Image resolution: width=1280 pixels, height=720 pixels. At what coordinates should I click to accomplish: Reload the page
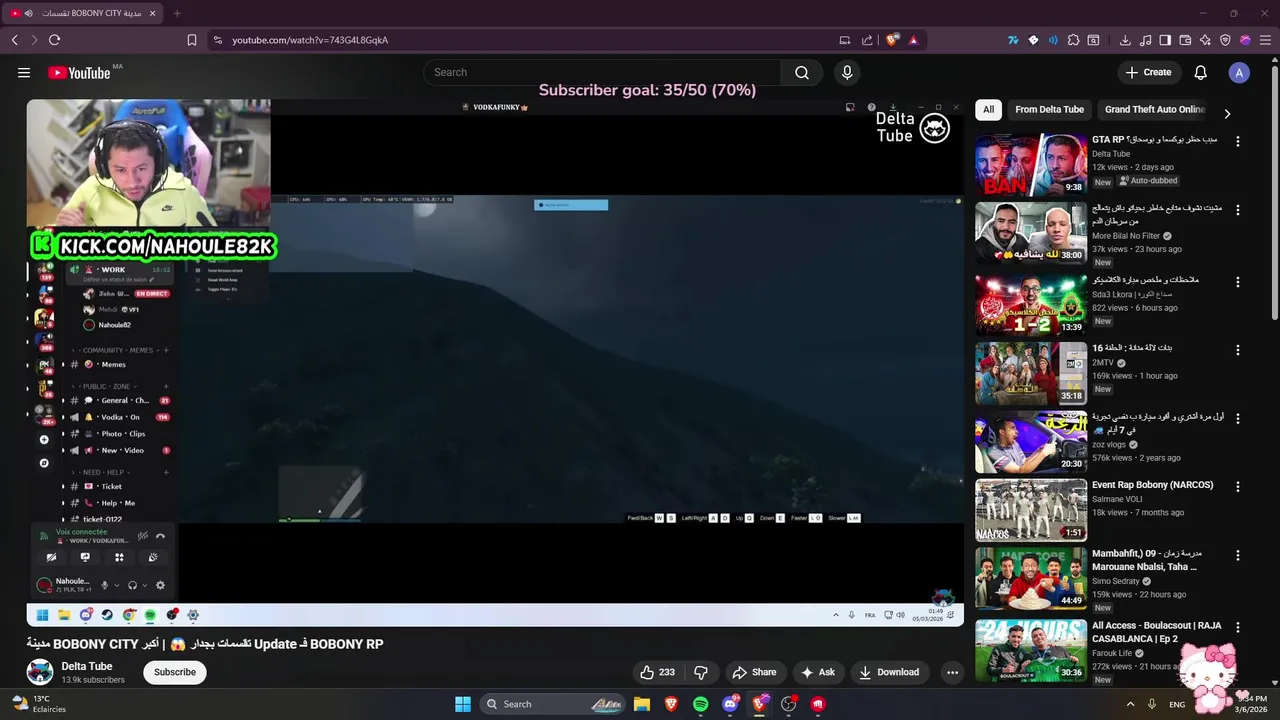pos(55,40)
